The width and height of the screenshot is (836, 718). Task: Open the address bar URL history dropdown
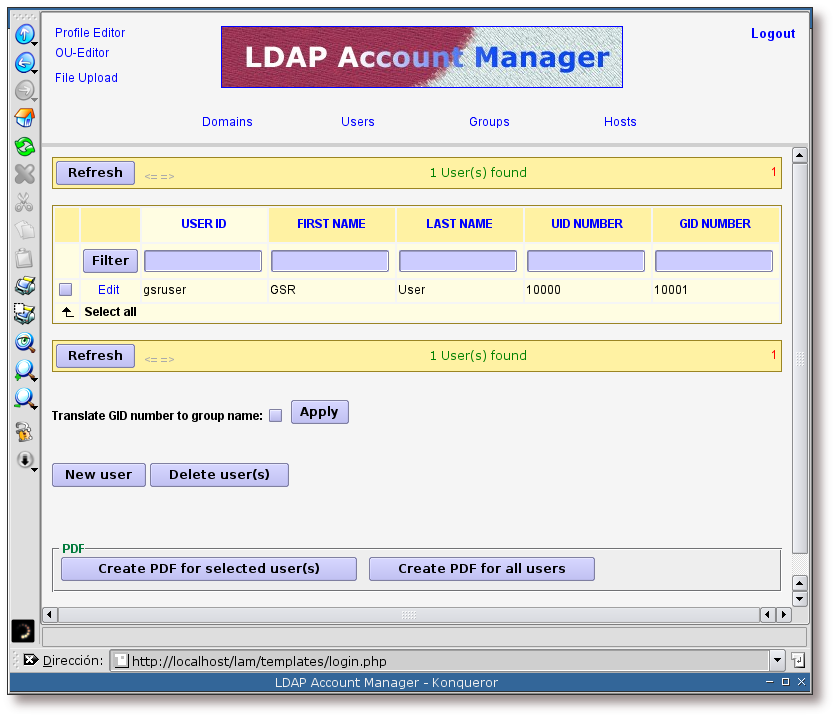pyautogui.click(x=777, y=661)
